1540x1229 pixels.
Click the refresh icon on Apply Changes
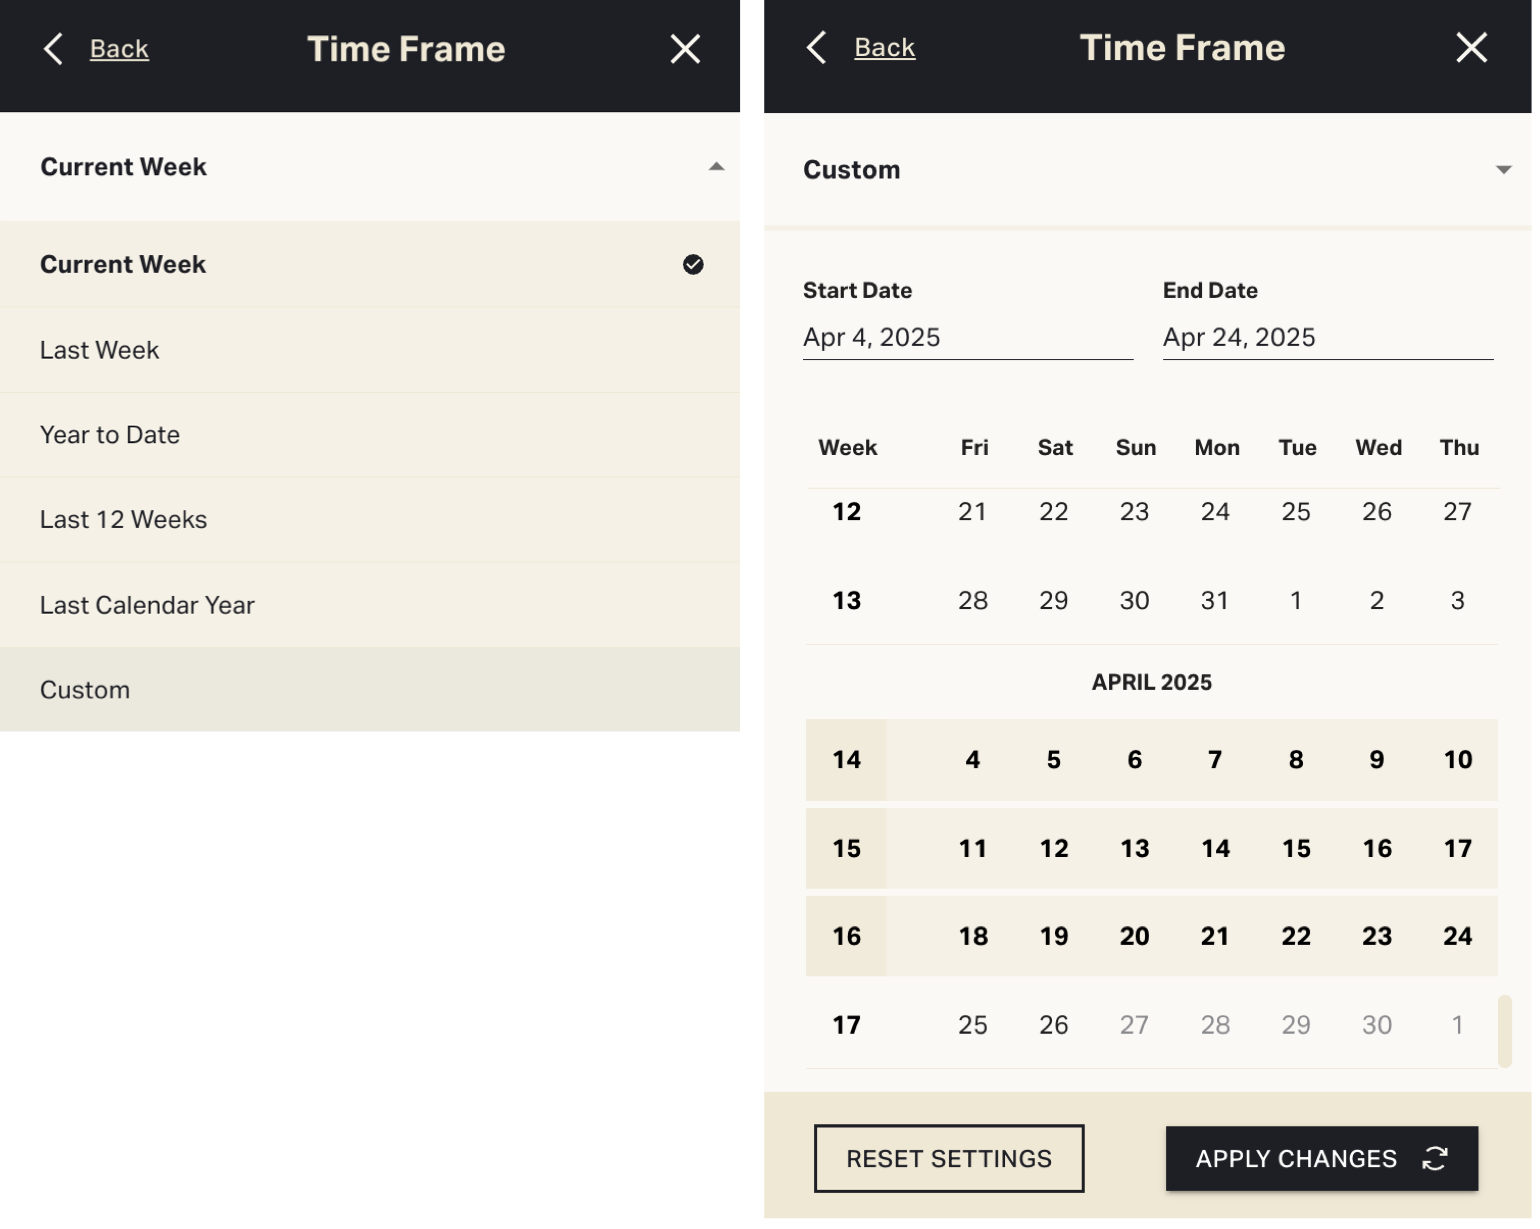[1435, 1158]
